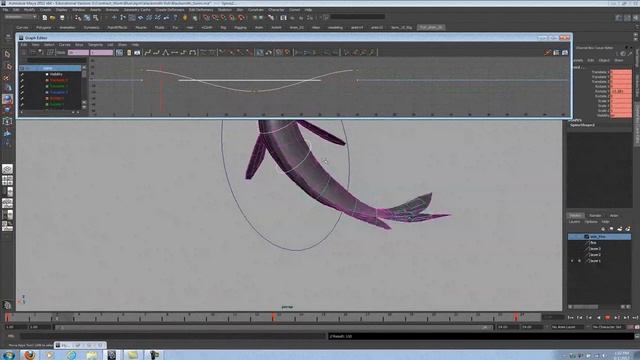The width and height of the screenshot is (640, 360).
Task: Select by component type mode icon
Action: (96, 18)
